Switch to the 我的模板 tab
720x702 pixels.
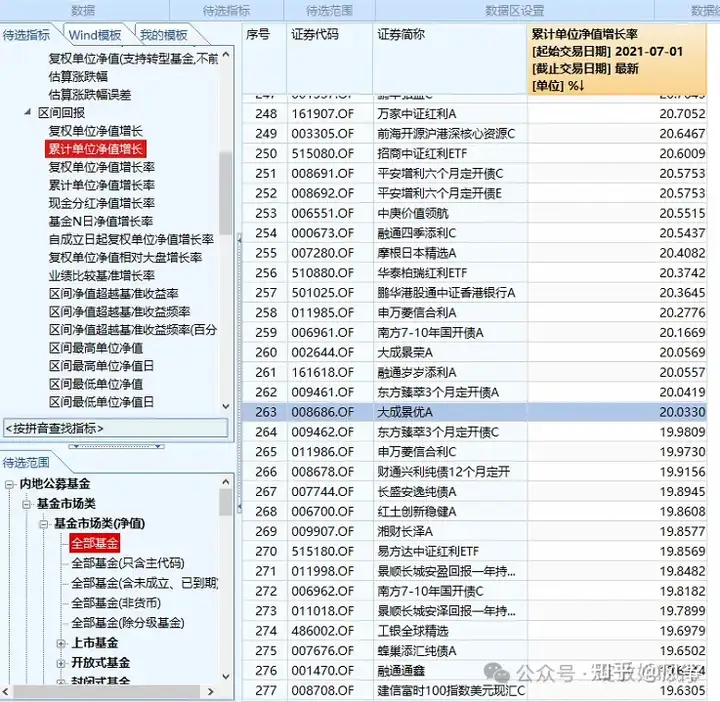pyautogui.click(x=163, y=35)
